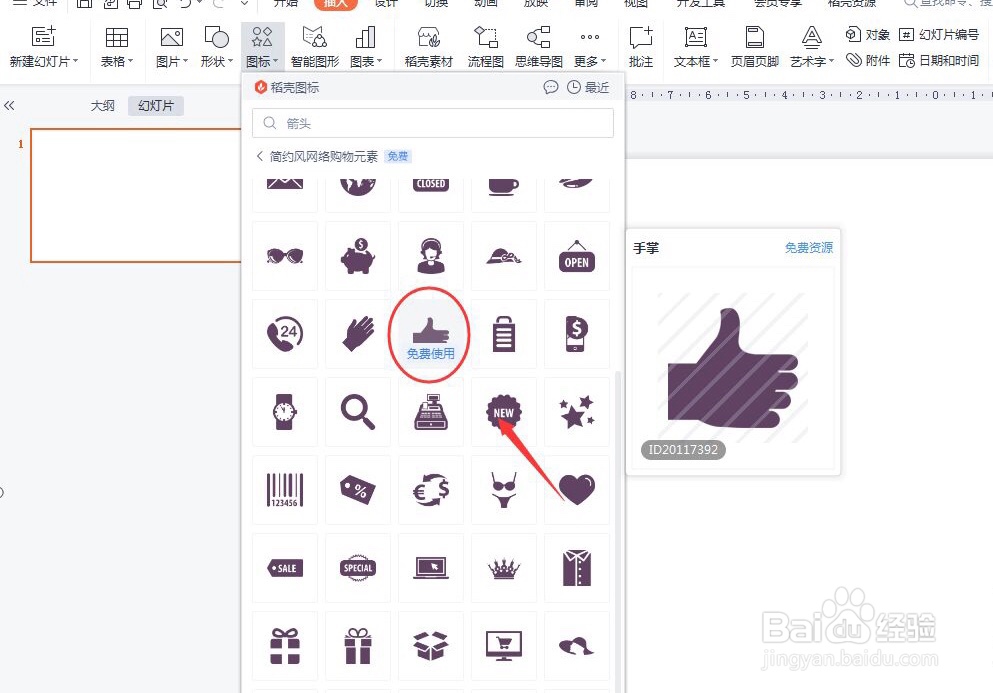Insert the euro dollar exchange icon
The width and height of the screenshot is (993, 693).
point(431,490)
